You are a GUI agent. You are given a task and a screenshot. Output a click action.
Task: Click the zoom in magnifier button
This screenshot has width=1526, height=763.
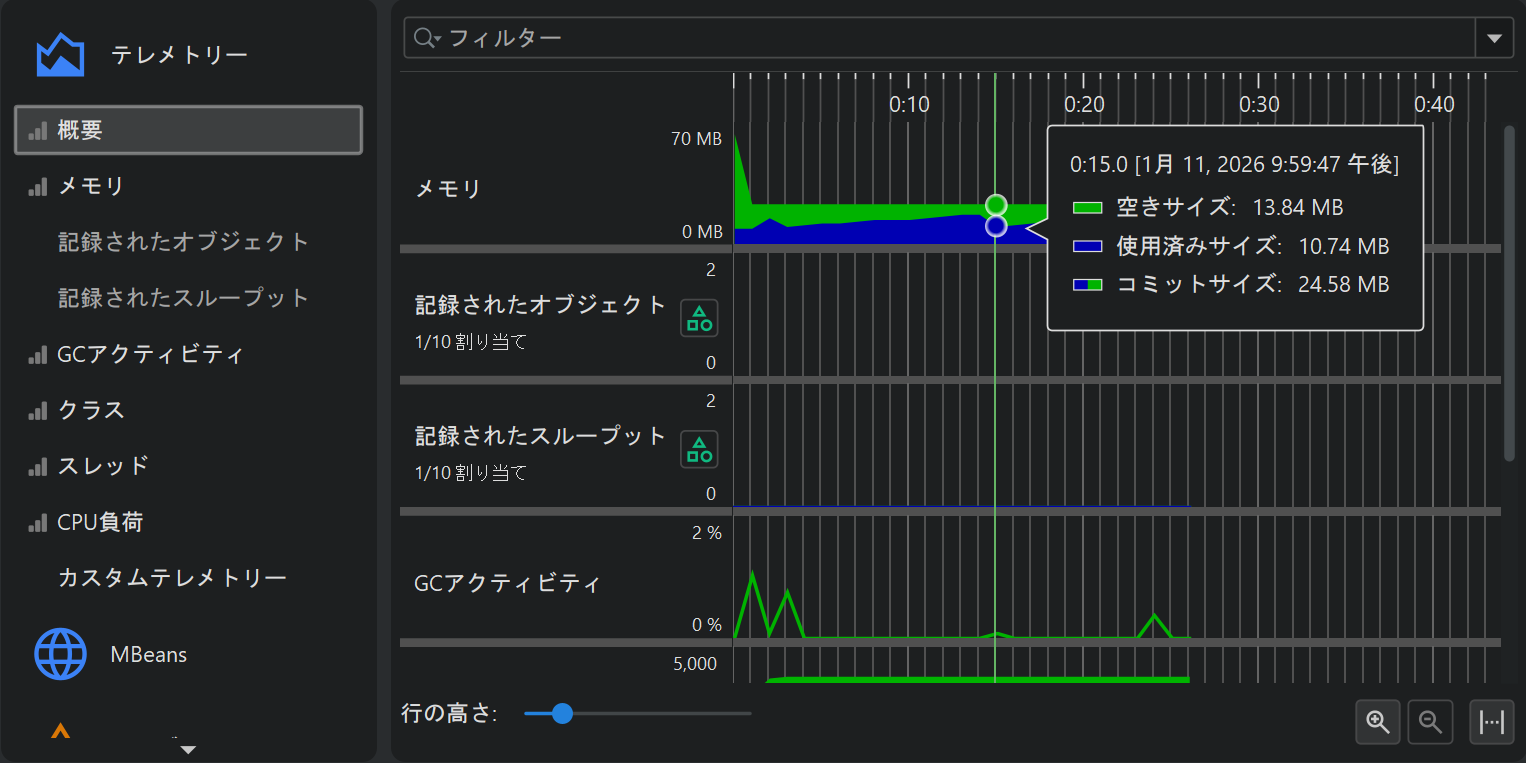tap(1378, 722)
